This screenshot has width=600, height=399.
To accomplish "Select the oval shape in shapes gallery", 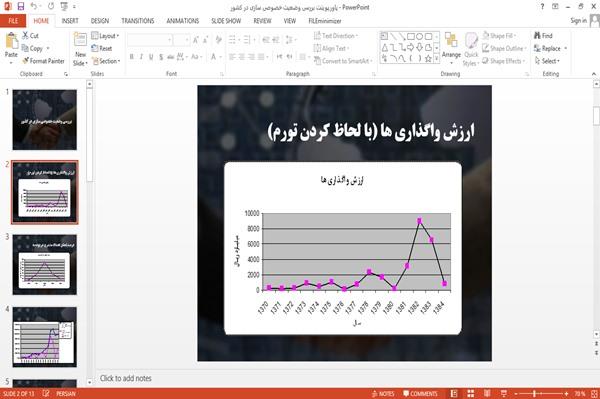I will (x=420, y=37).
